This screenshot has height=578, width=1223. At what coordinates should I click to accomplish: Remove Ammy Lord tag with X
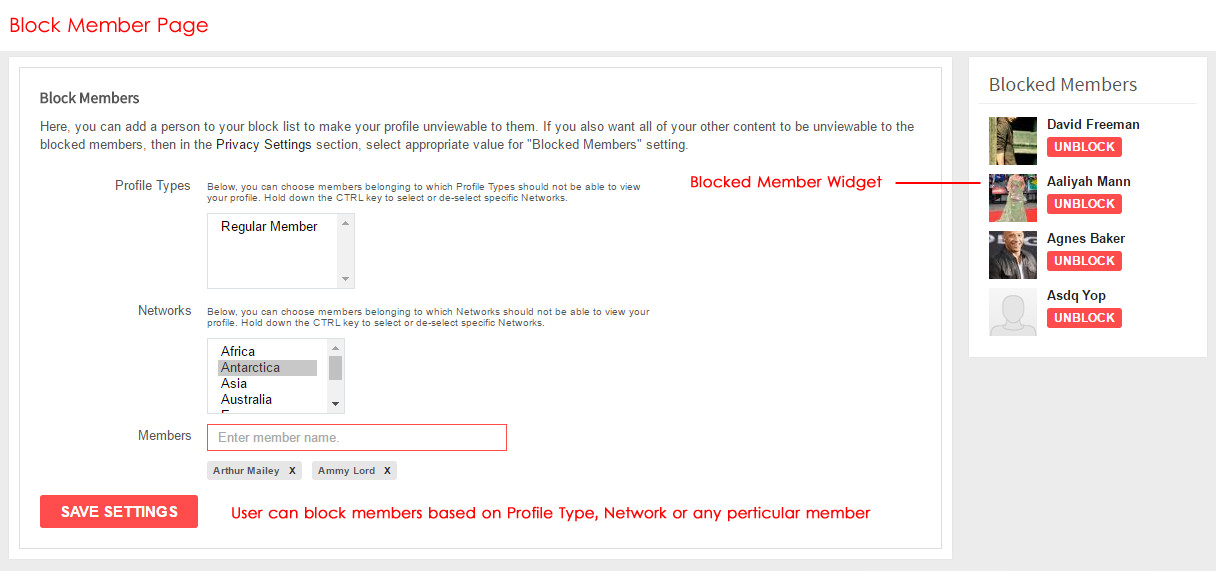point(388,471)
